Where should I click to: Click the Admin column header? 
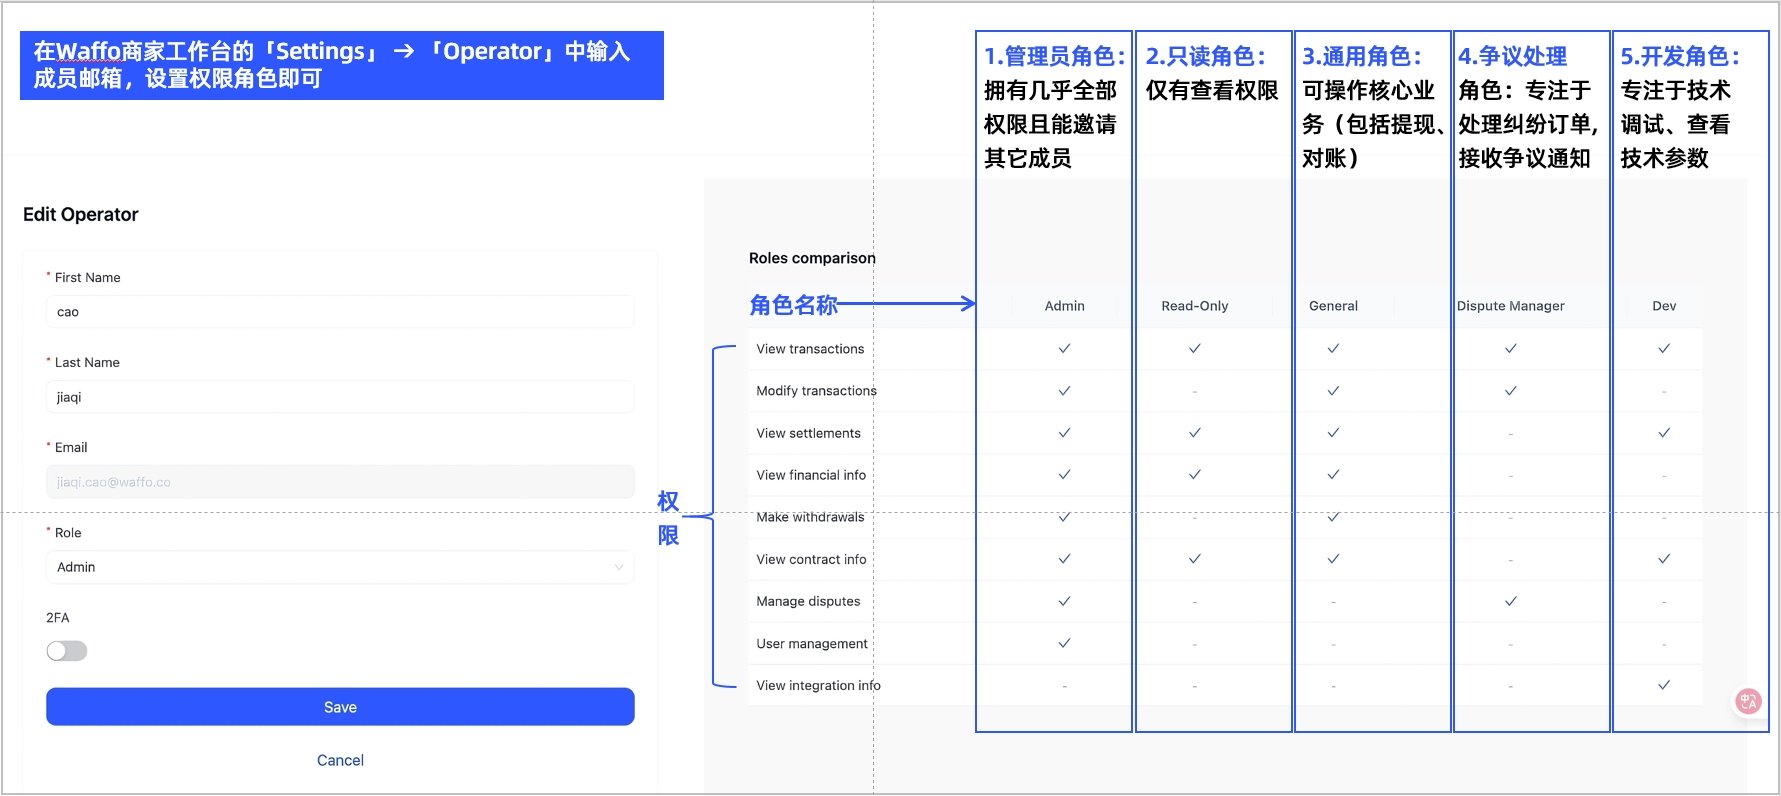point(1064,306)
